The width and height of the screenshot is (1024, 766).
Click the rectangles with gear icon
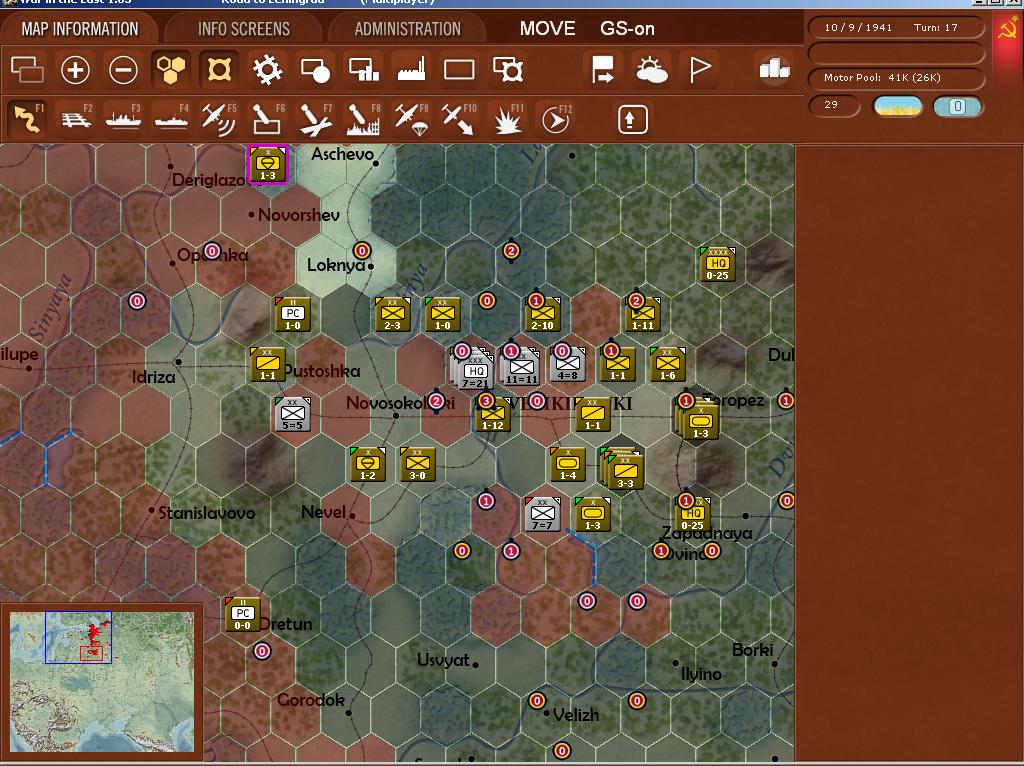click(507, 69)
